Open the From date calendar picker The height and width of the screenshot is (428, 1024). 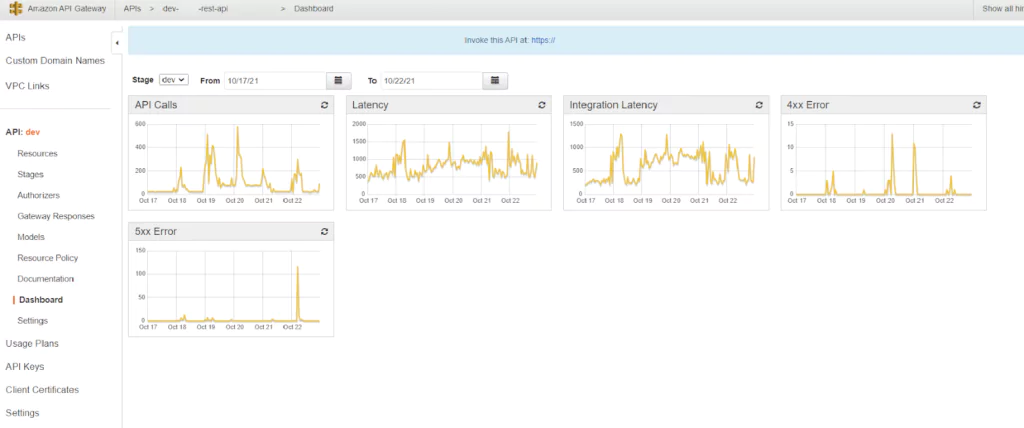point(338,80)
